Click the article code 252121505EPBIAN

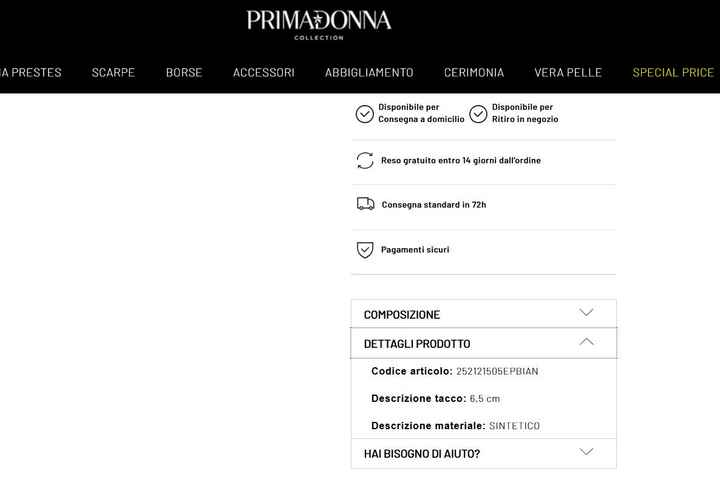click(497, 371)
